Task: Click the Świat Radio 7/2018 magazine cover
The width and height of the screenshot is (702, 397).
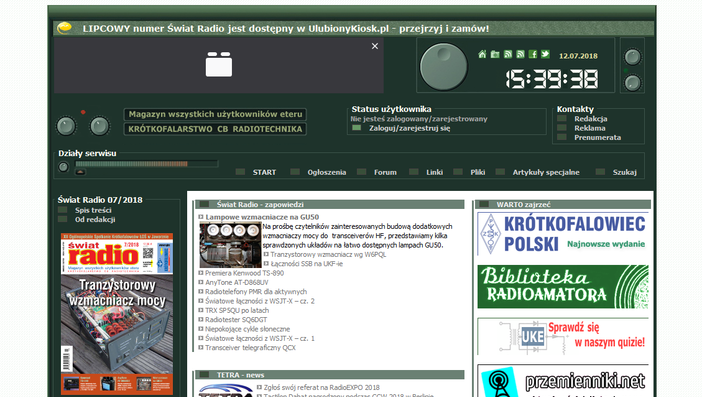Action: pos(117,314)
